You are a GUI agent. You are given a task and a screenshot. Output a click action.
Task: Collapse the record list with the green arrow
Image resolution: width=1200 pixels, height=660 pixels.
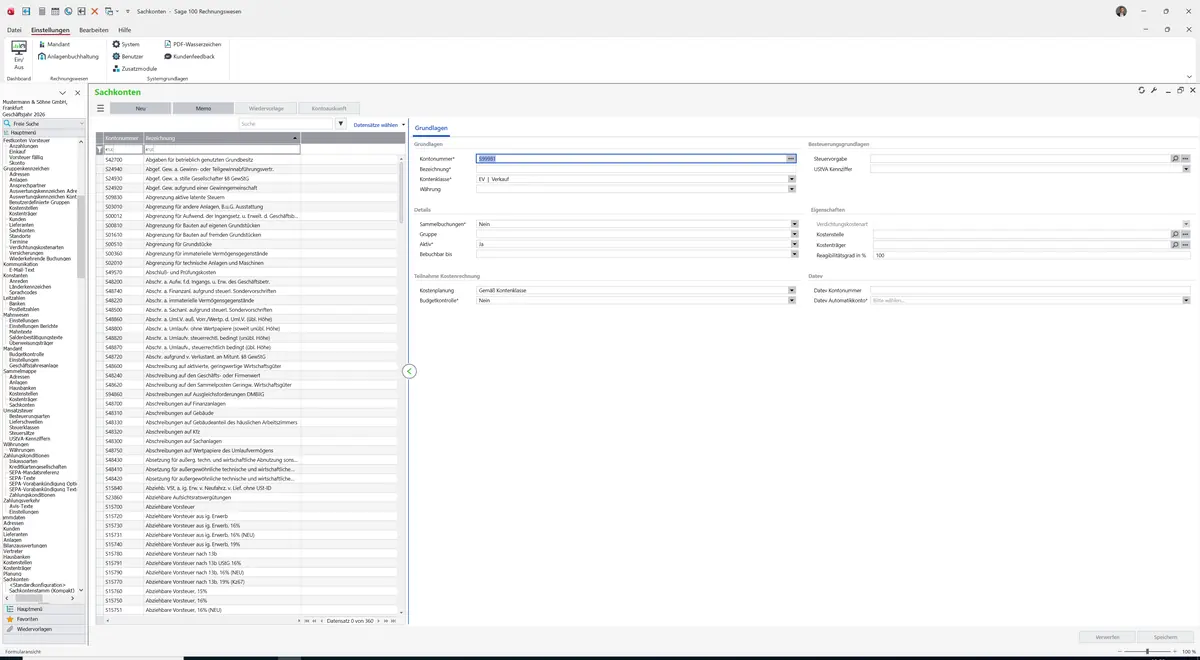click(409, 371)
